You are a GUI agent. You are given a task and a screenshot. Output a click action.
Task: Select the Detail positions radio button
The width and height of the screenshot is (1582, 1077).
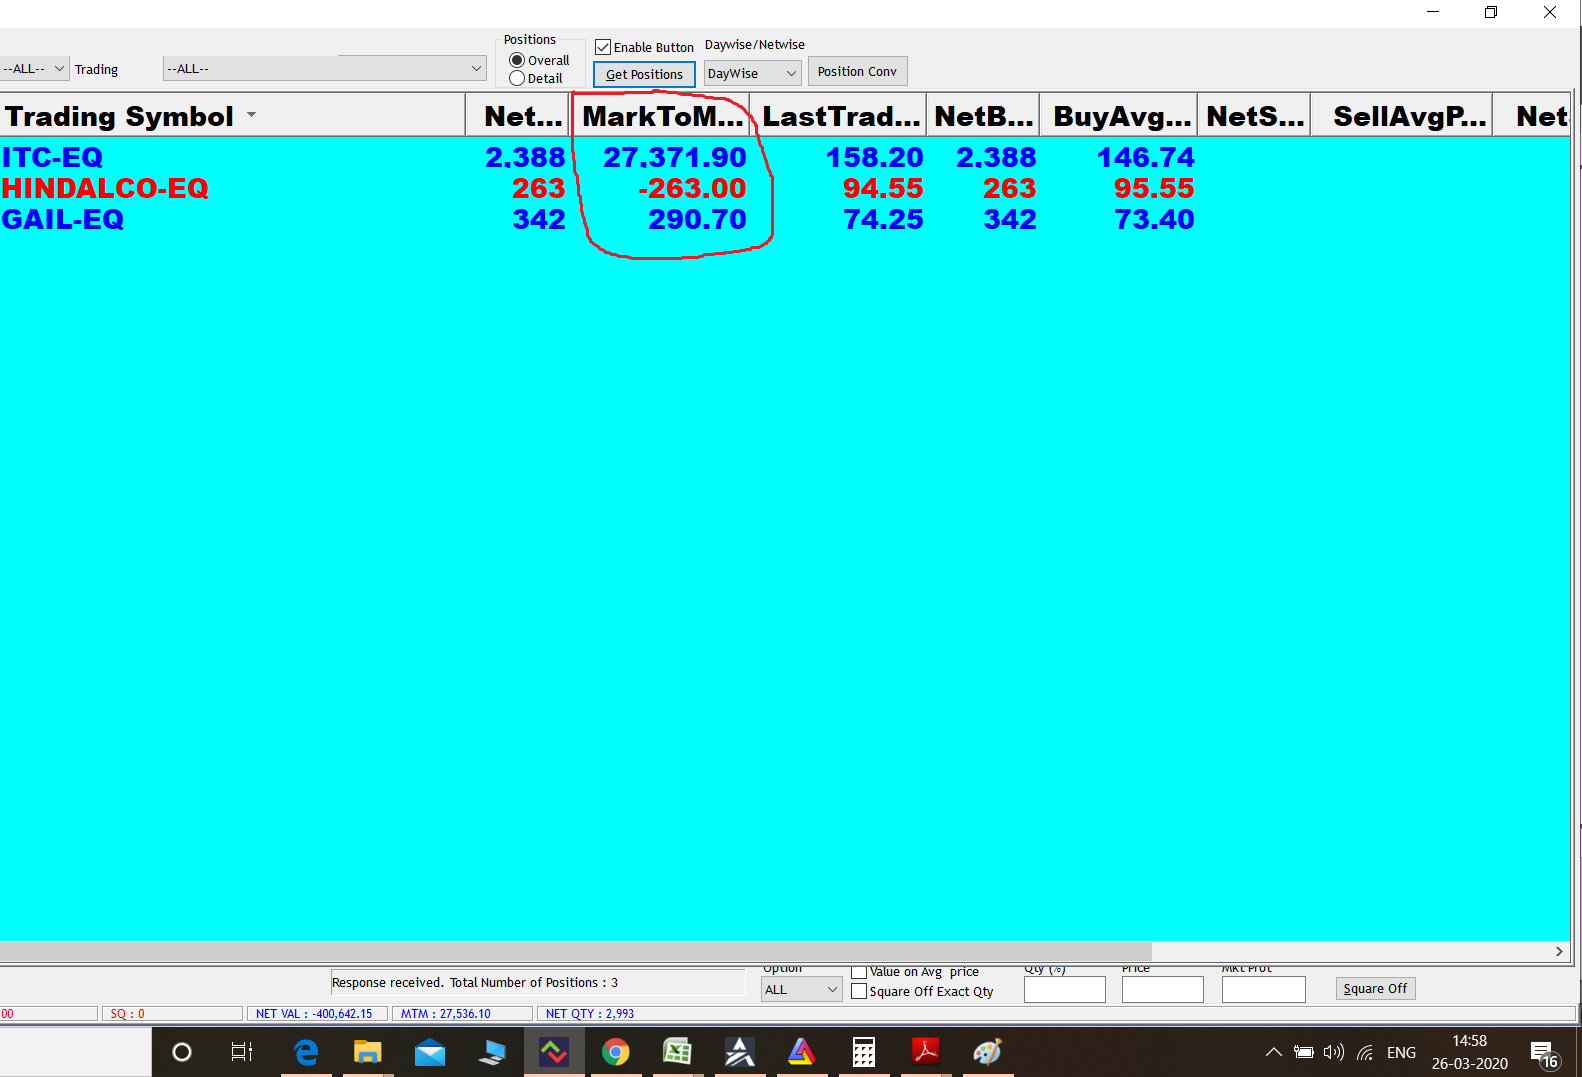pyautogui.click(x=517, y=78)
